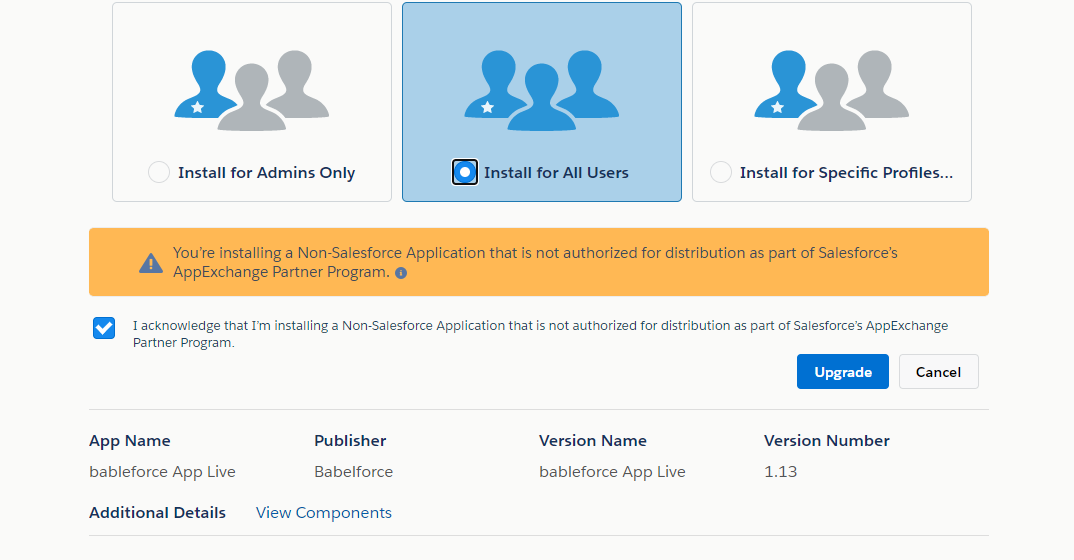
Task: Click the star badge in the Admins Only card
Action: click(197, 107)
